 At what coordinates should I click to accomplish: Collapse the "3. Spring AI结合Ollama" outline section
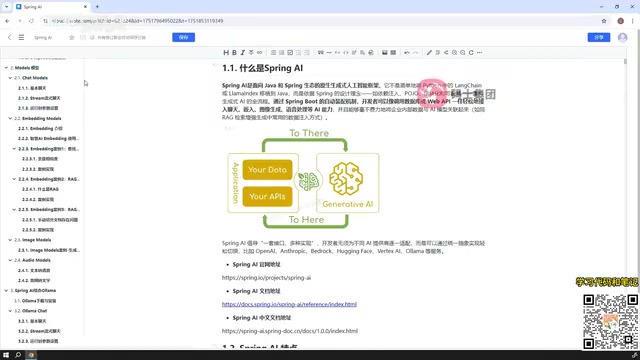coord(6,291)
